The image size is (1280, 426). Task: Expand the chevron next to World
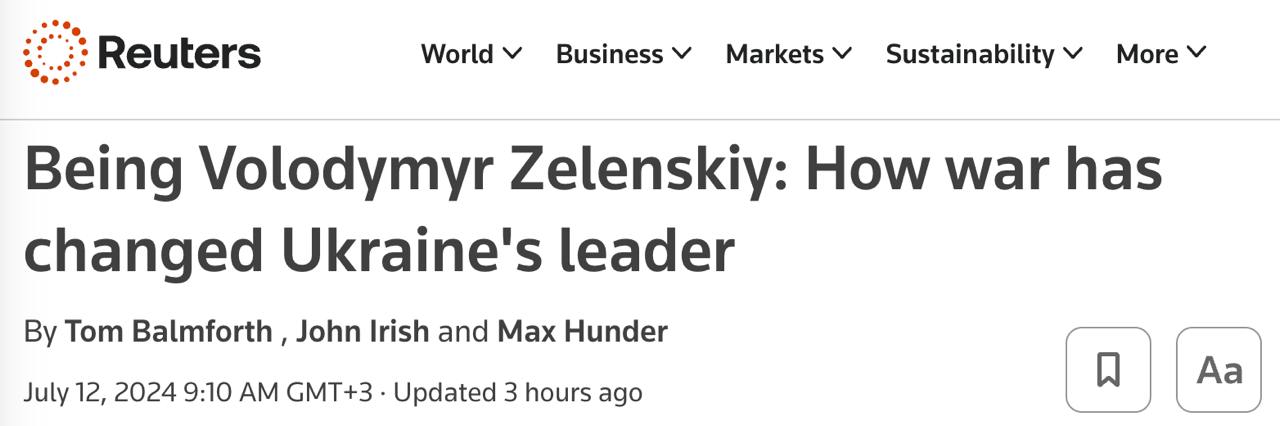(x=512, y=53)
